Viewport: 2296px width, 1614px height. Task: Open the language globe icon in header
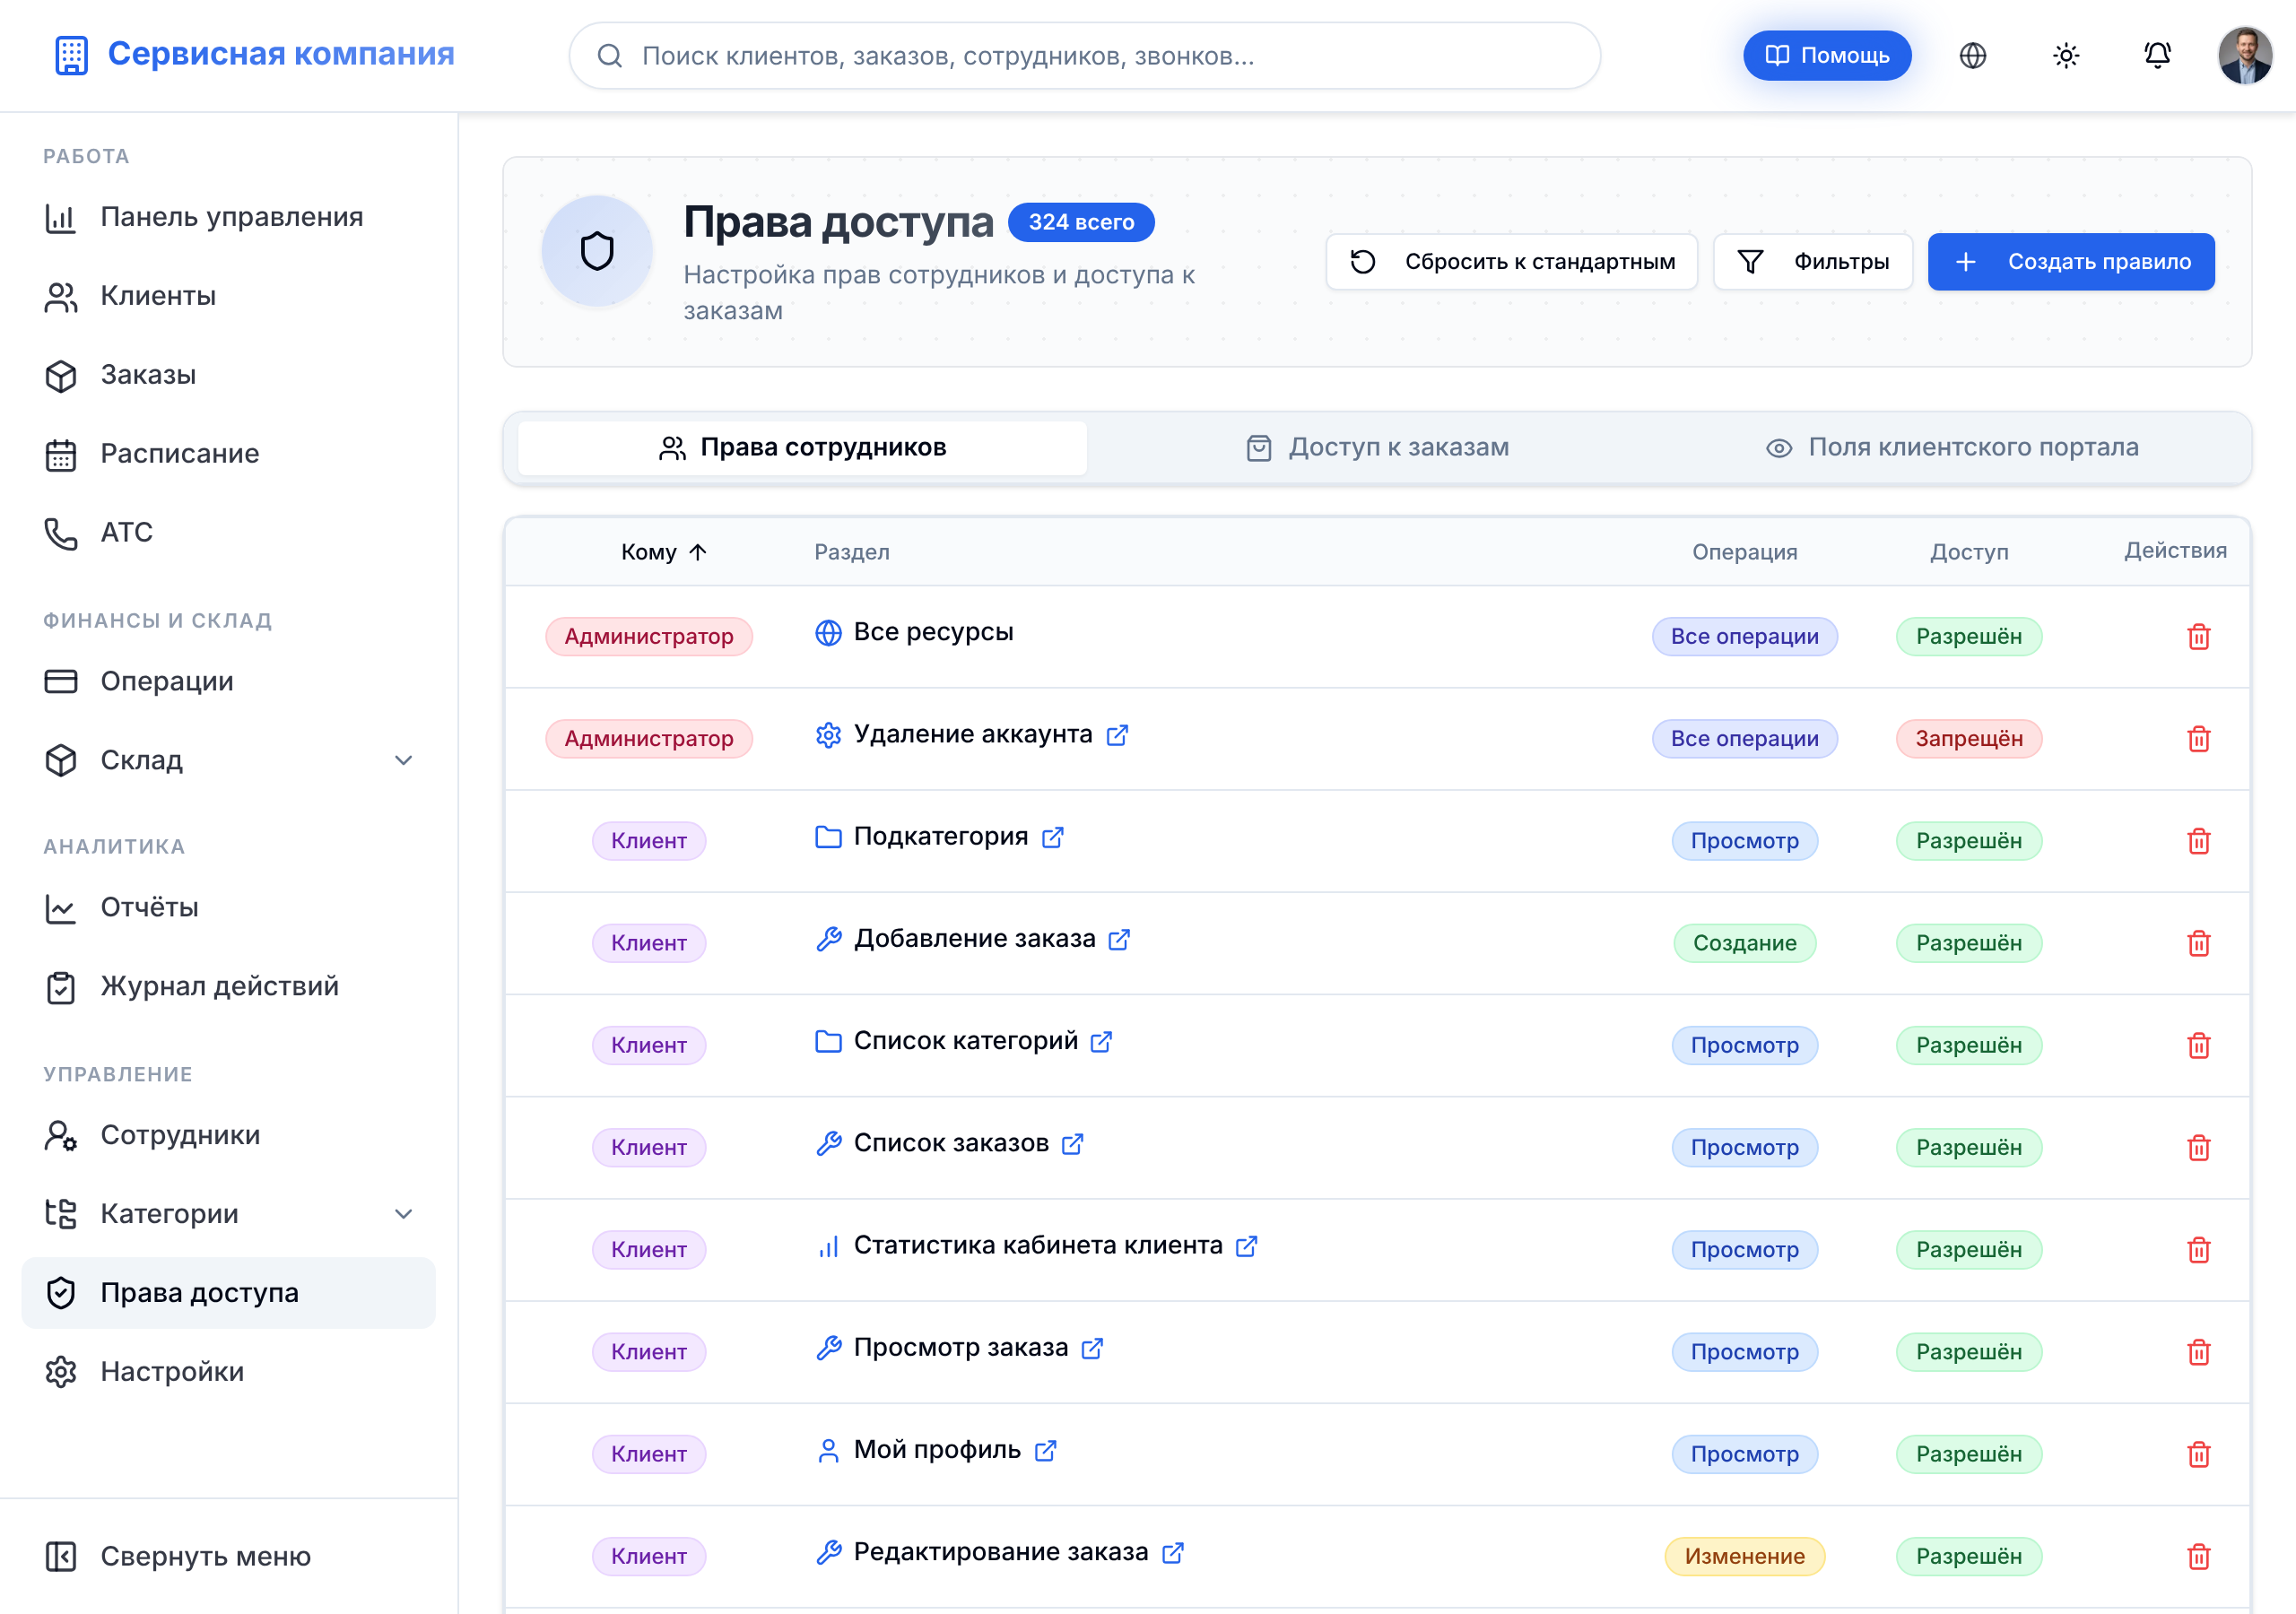[1972, 56]
